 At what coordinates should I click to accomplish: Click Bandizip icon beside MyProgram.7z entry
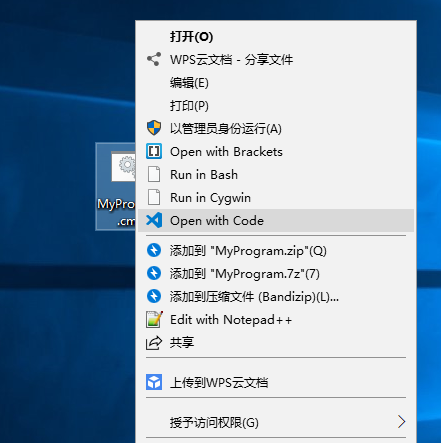[154, 273]
